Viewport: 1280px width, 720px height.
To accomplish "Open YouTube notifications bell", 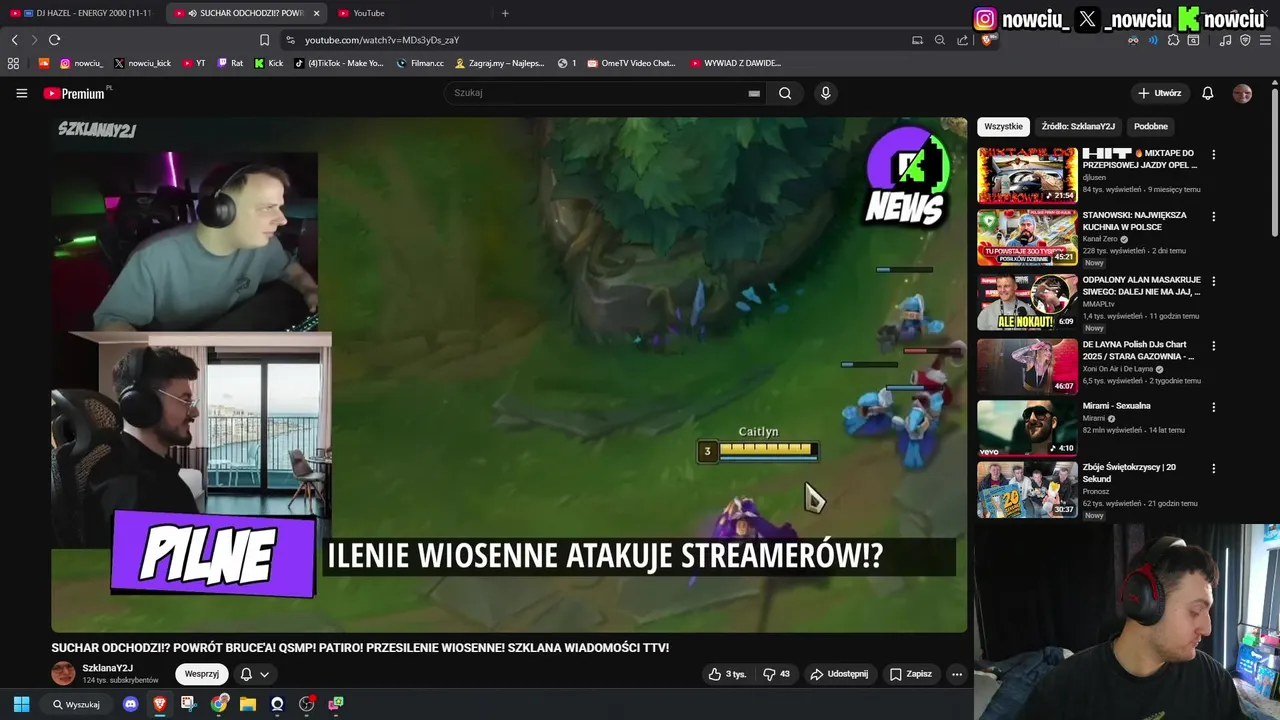I will tap(1207, 93).
